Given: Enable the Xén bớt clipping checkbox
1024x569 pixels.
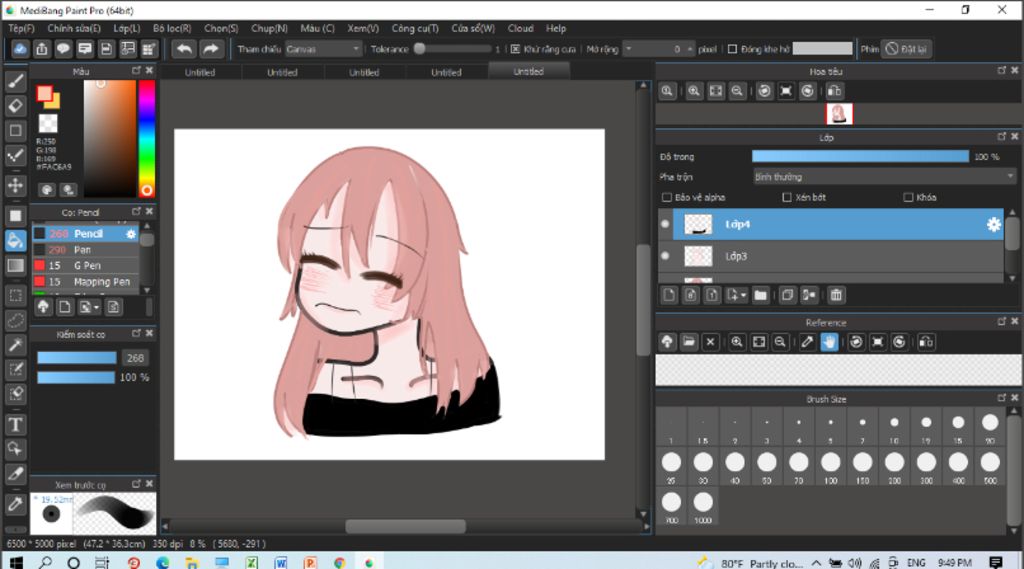Looking at the screenshot, I should (x=786, y=197).
